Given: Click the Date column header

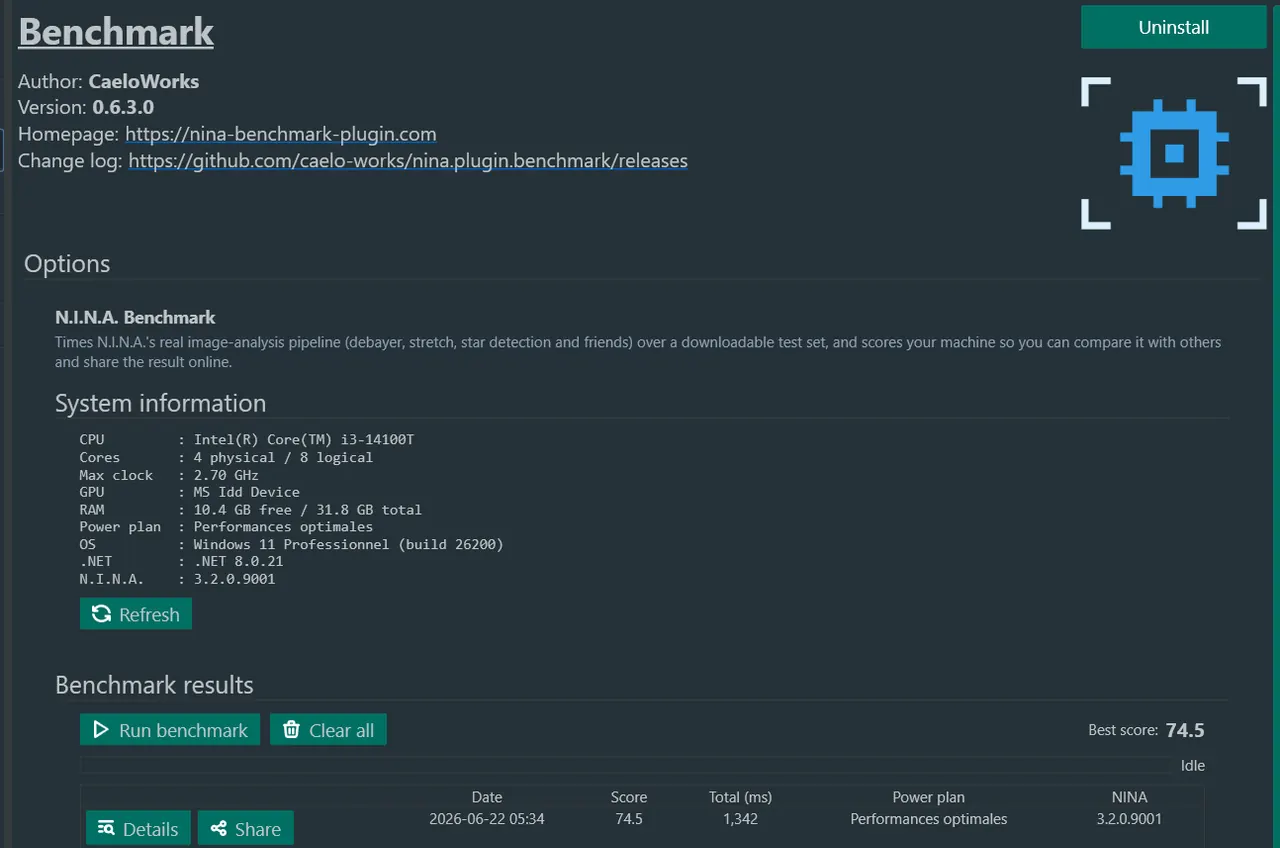Looking at the screenshot, I should click(x=487, y=797).
